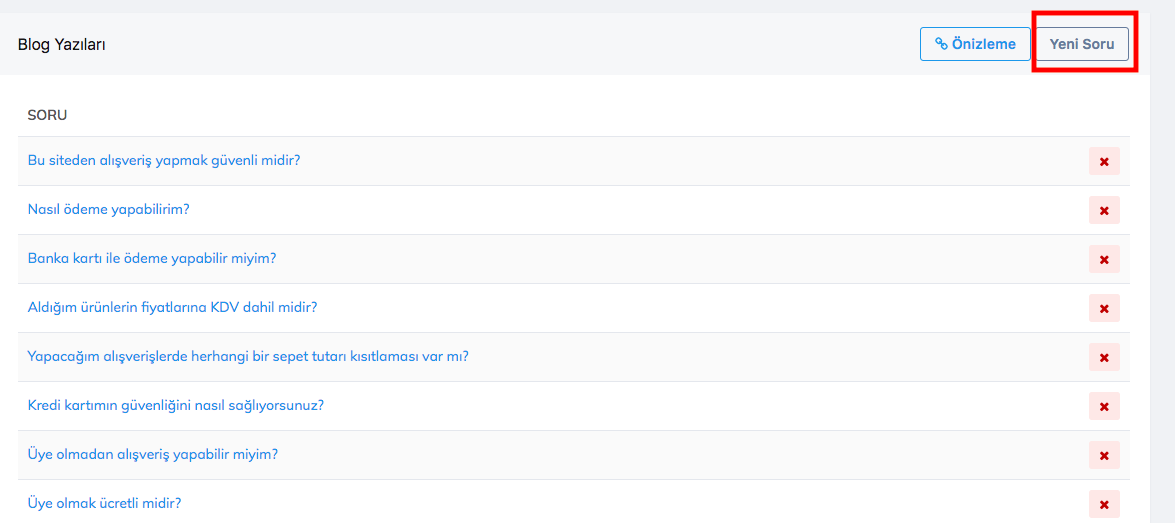Open 'Aldığım ürünlerin fiyatlarına KDV dahil midir?'
This screenshot has height=523, width=1175.
point(172,307)
